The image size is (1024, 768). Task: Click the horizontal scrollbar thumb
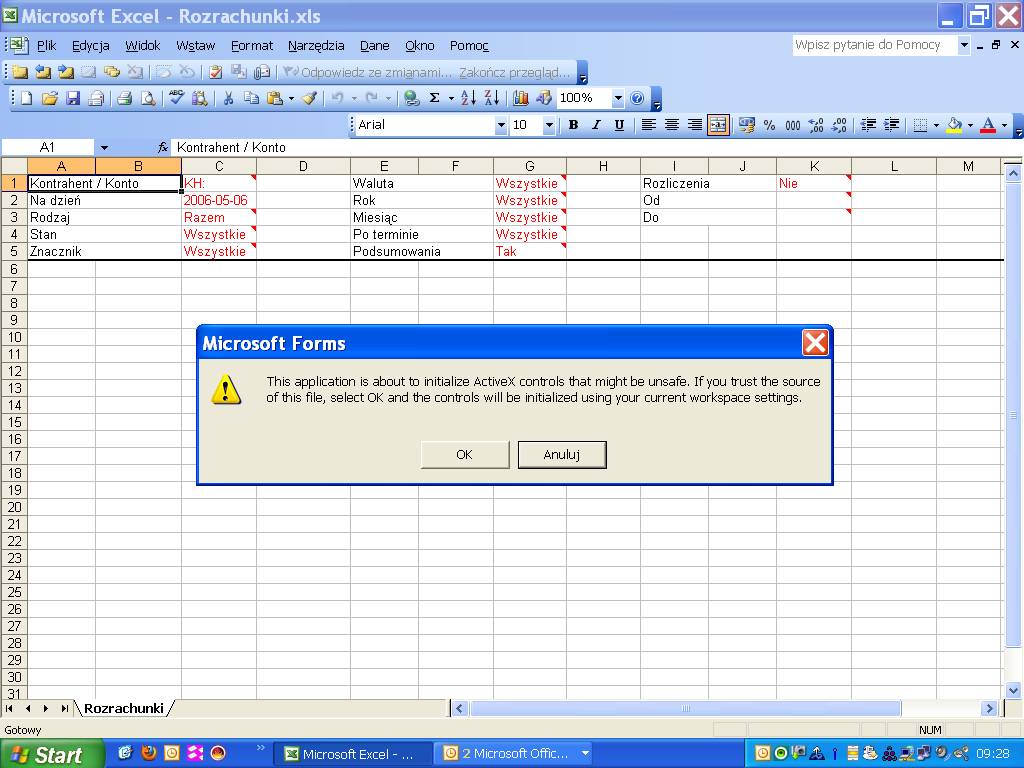click(x=686, y=709)
